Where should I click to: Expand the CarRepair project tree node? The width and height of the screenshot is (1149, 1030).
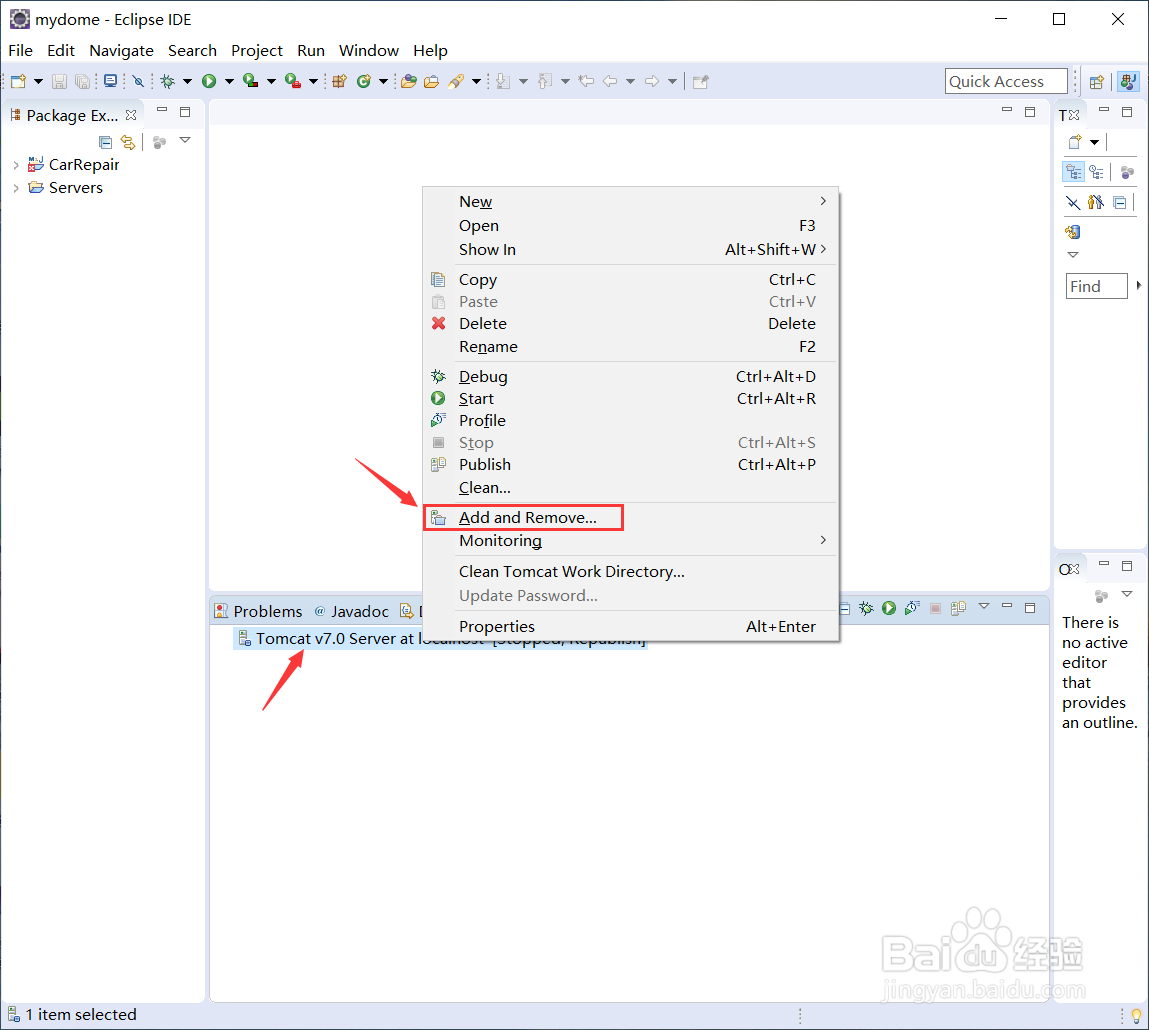click(16, 166)
